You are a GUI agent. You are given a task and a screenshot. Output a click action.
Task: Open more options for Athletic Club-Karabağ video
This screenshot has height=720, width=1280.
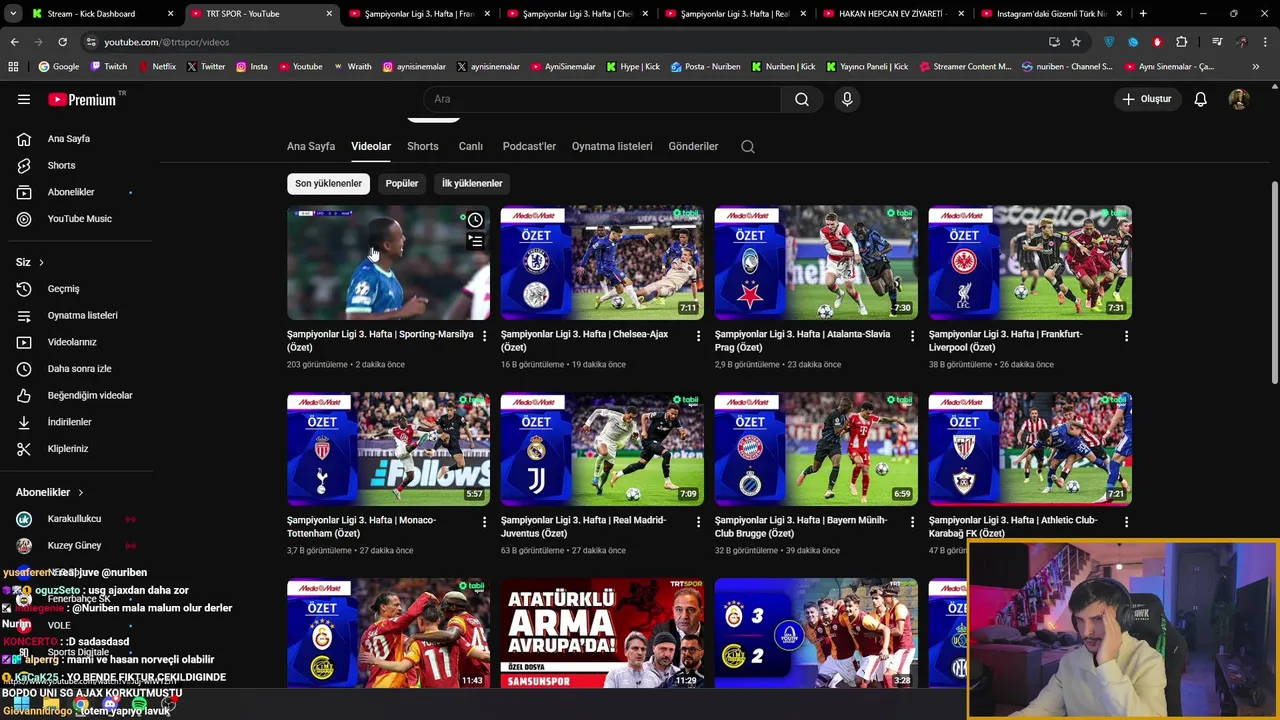coord(1126,522)
